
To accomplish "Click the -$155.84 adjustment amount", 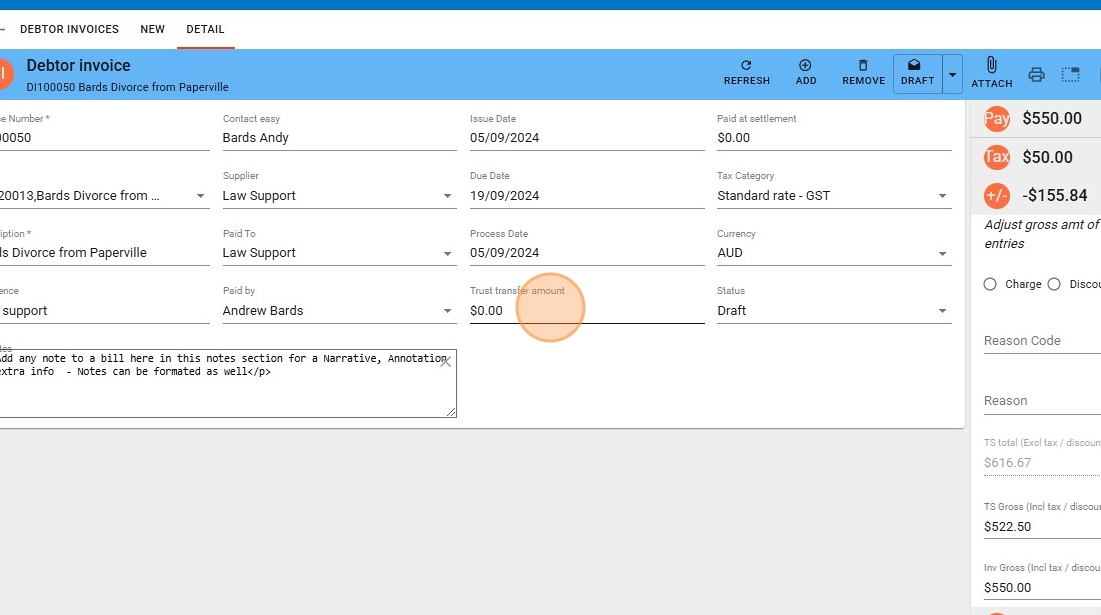I will (x=1054, y=196).
